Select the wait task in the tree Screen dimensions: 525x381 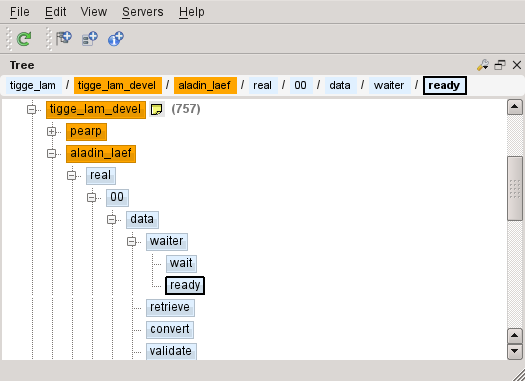click(x=181, y=264)
